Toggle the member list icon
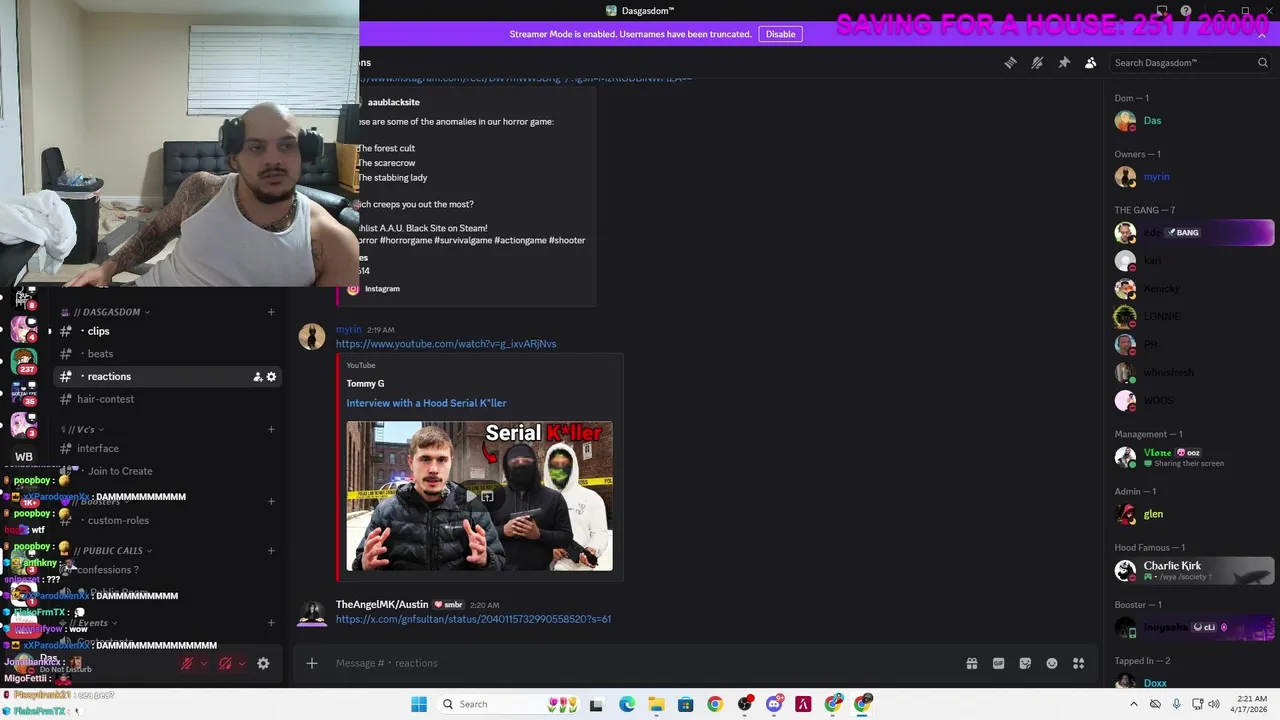The width and height of the screenshot is (1280, 720). click(1091, 63)
